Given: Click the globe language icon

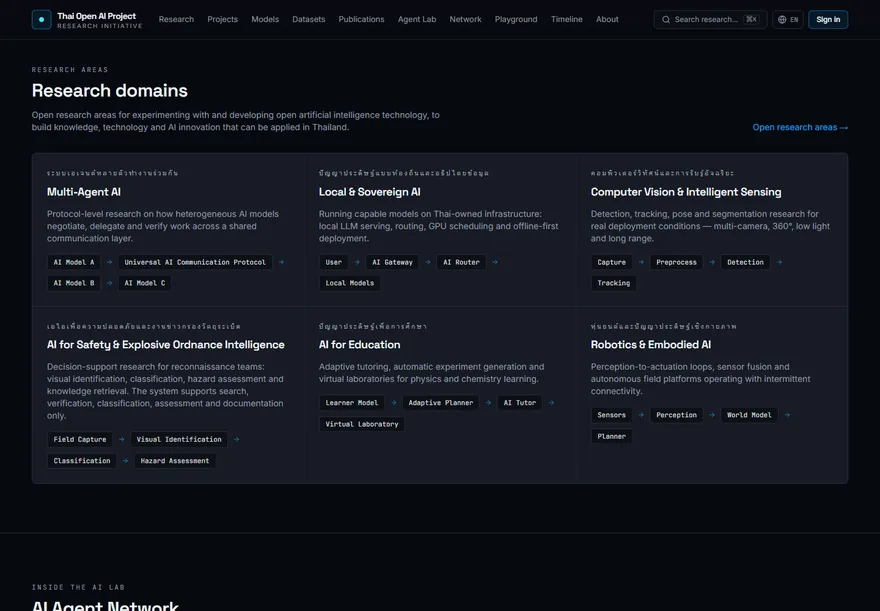Looking at the screenshot, I should tap(782, 20).
